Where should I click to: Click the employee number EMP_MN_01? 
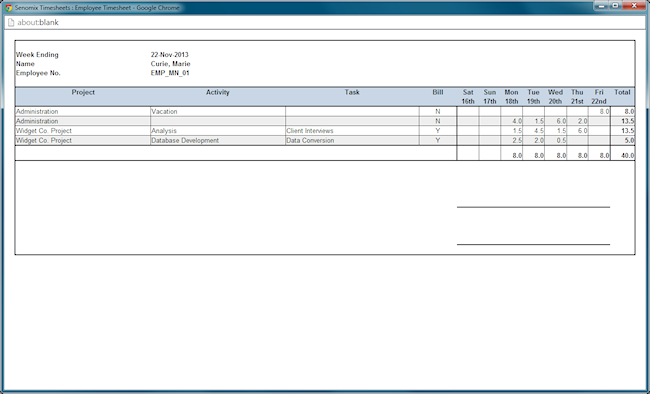(x=170, y=73)
